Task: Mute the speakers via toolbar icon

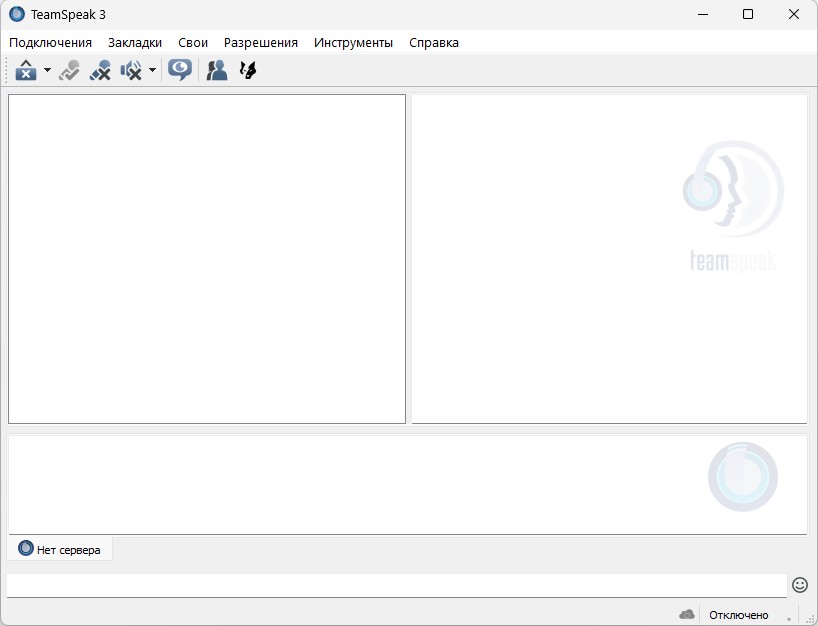Action: coord(131,70)
